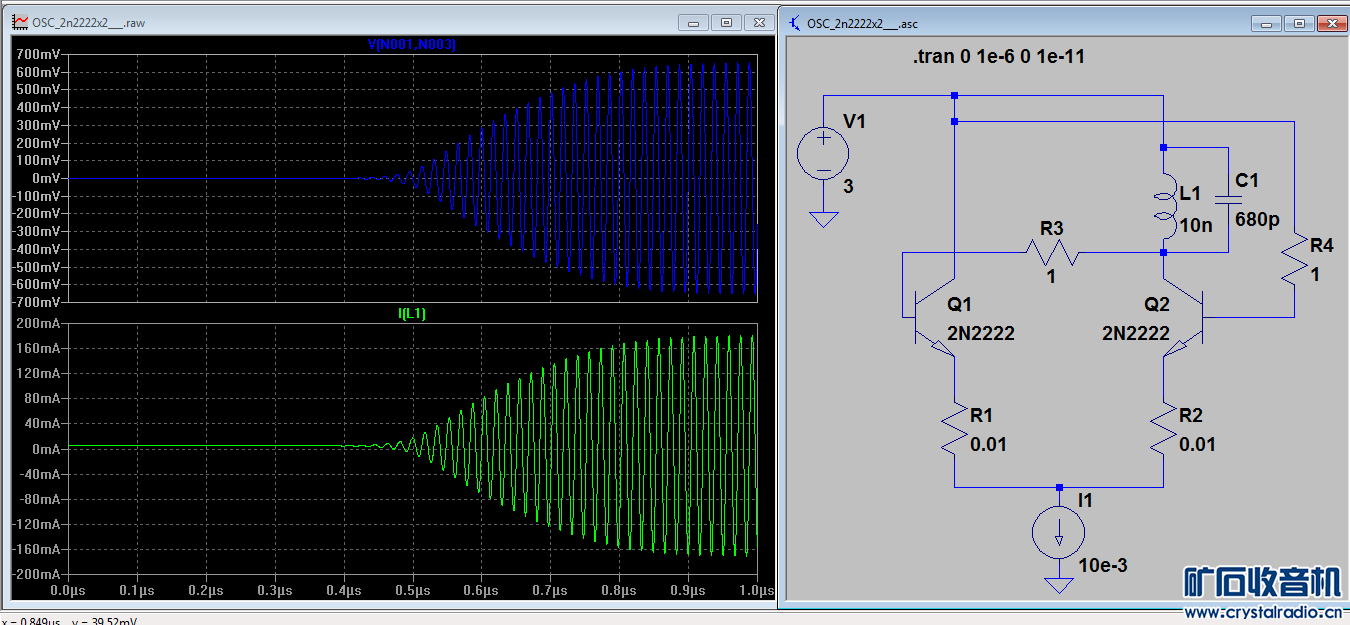Select the R4 resistor symbol
1350x625 pixels.
coord(1294,259)
